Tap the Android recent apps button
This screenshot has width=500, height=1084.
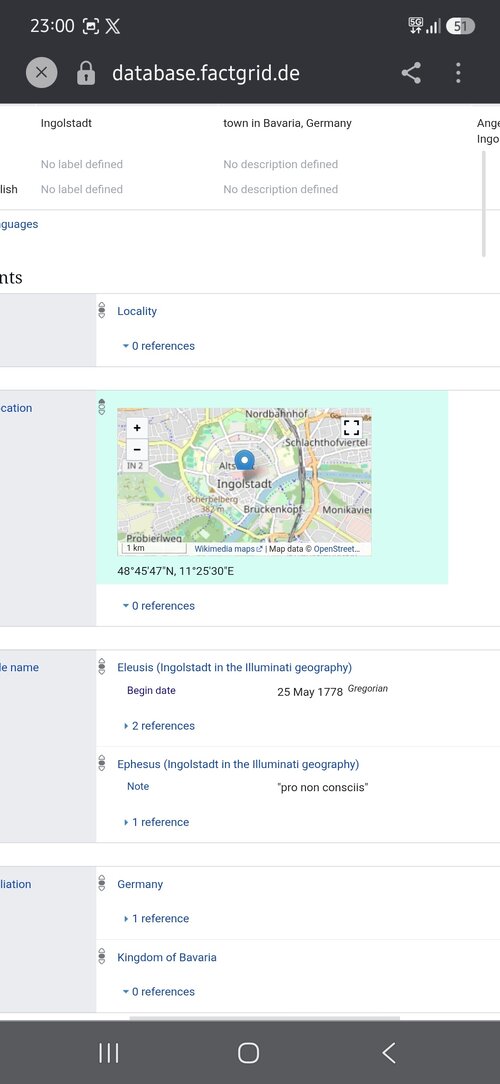tap(109, 1053)
